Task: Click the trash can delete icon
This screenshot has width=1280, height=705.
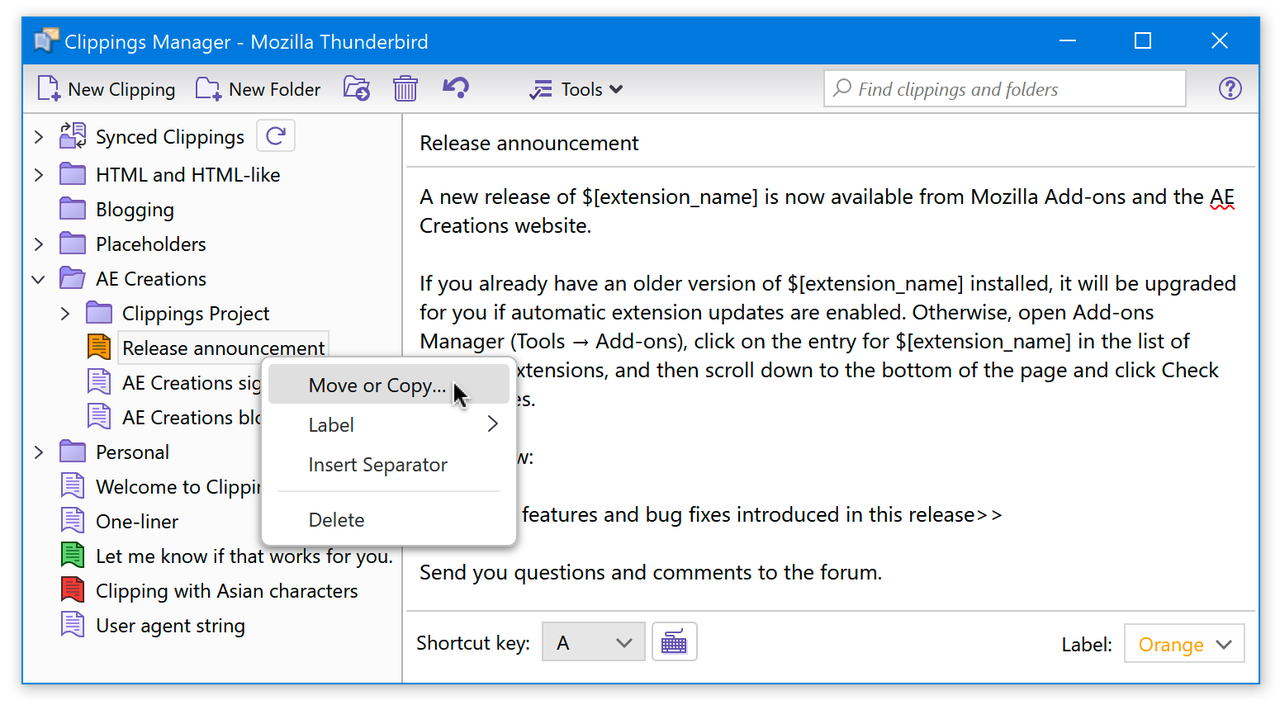Action: point(405,89)
